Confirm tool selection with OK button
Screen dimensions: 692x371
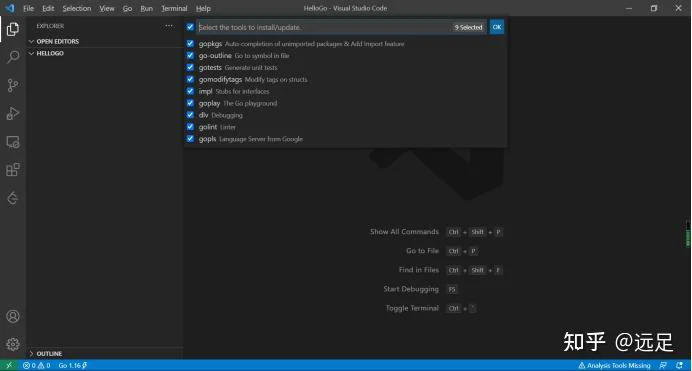point(497,27)
